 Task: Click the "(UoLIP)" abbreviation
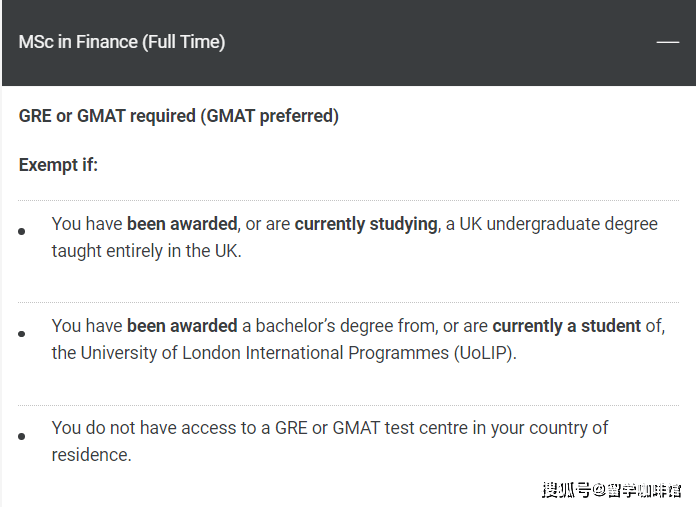pyautogui.click(x=485, y=353)
